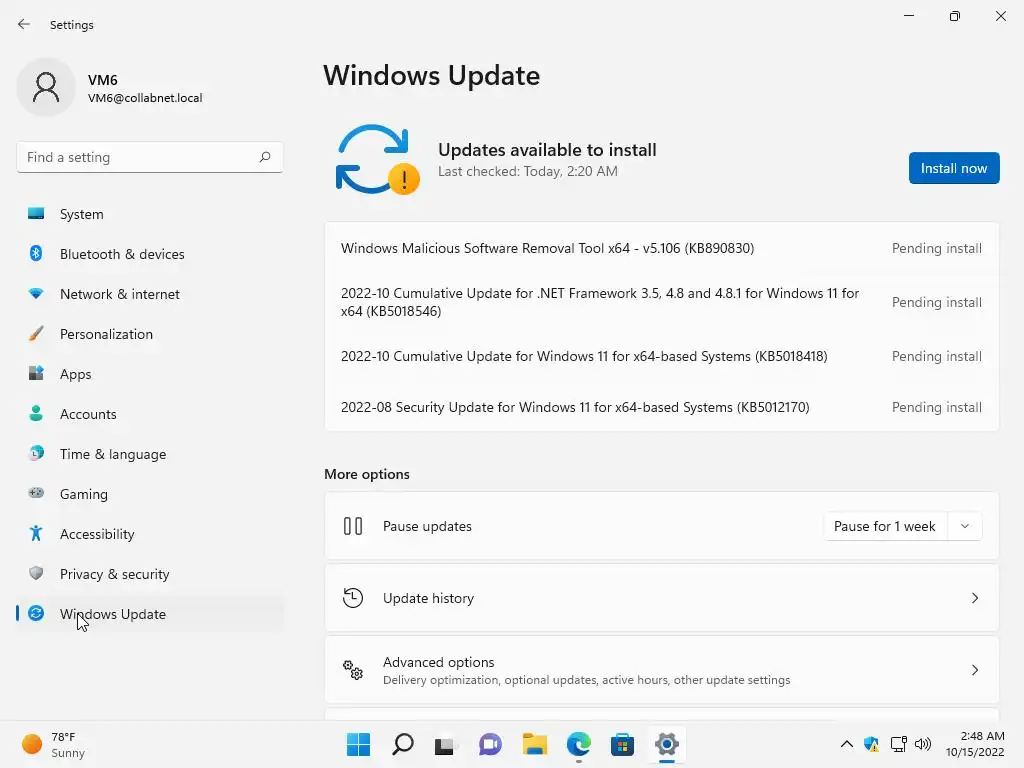This screenshot has width=1024, height=768.
Task: Open Accessibility settings
Action: tap(150, 534)
